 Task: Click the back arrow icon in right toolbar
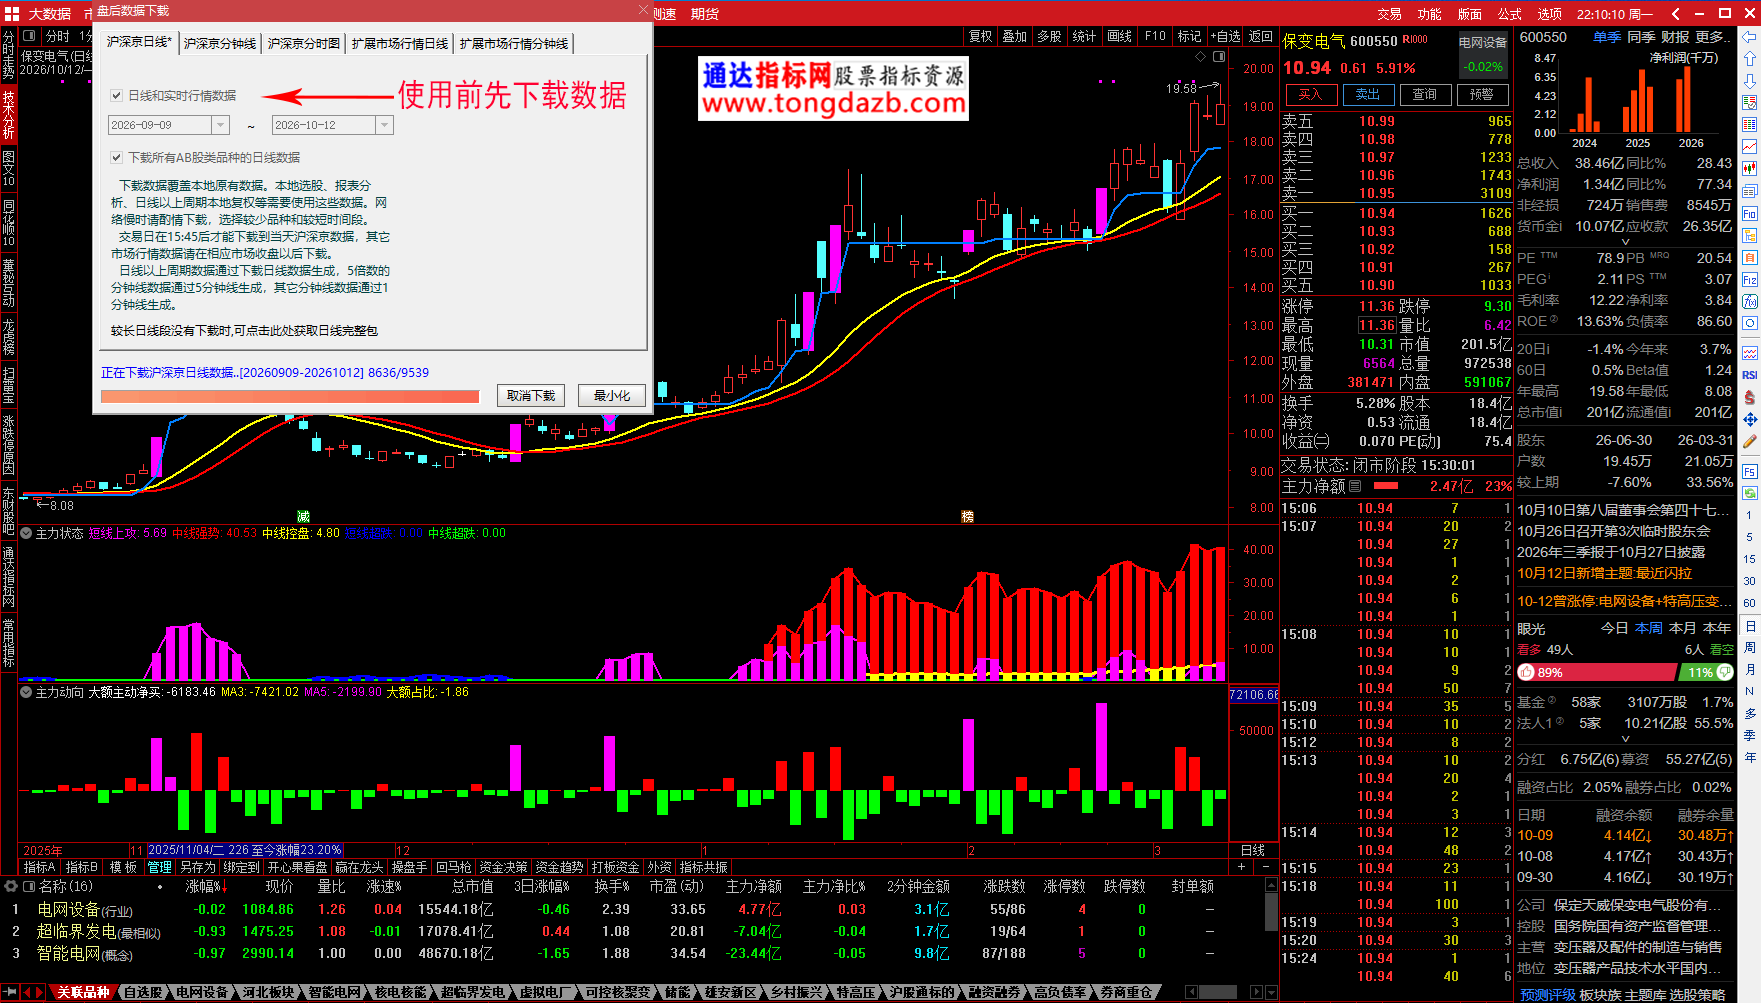[1750, 35]
